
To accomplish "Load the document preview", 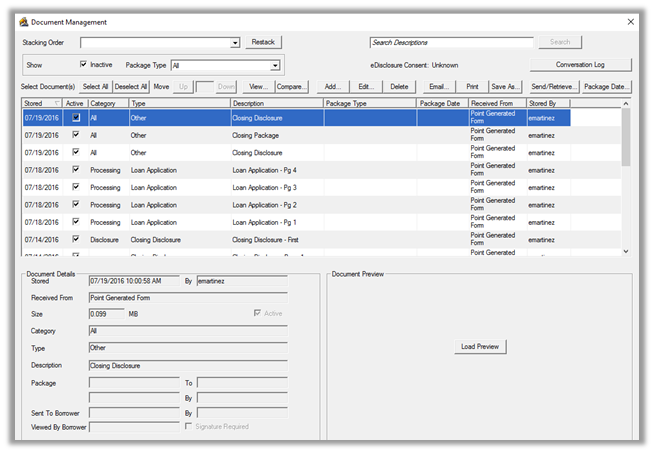I will (480, 347).
